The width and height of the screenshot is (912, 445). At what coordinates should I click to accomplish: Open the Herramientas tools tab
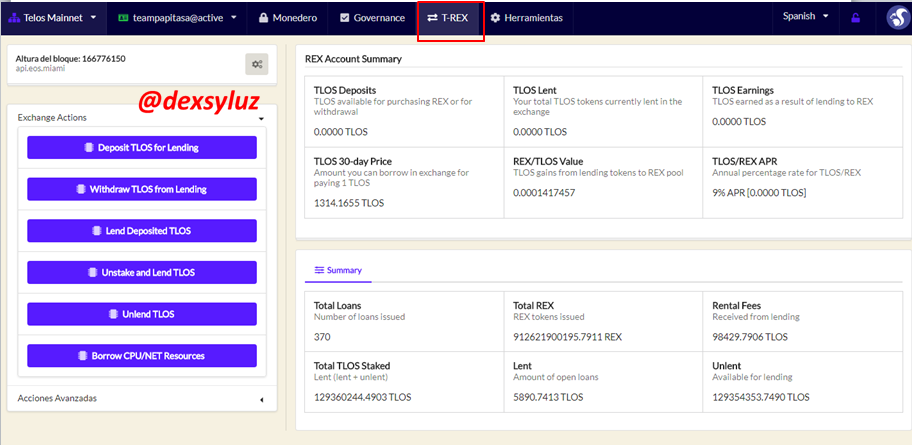526,18
